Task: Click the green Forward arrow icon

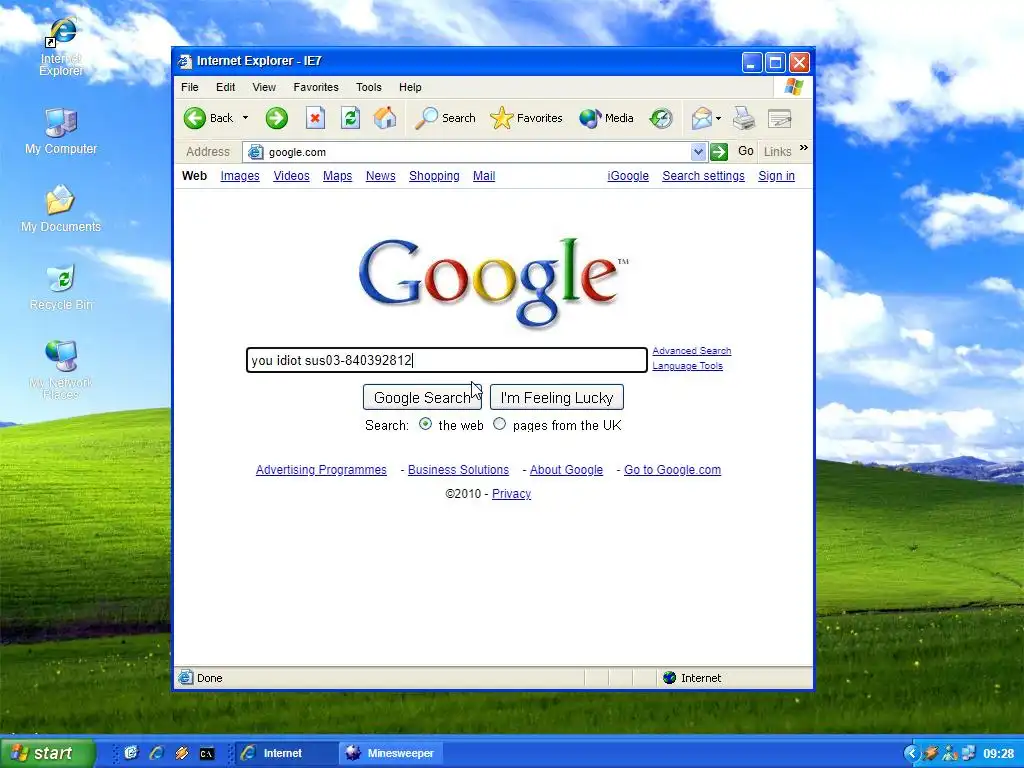Action: pyautogui.click(x=277, y=118)
